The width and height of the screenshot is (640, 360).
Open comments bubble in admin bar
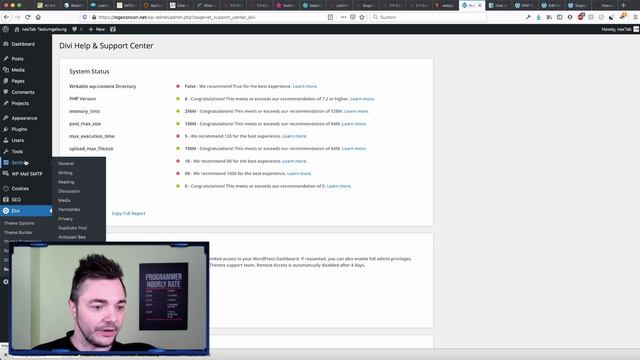pyautogui.click(x=77, y=29)
